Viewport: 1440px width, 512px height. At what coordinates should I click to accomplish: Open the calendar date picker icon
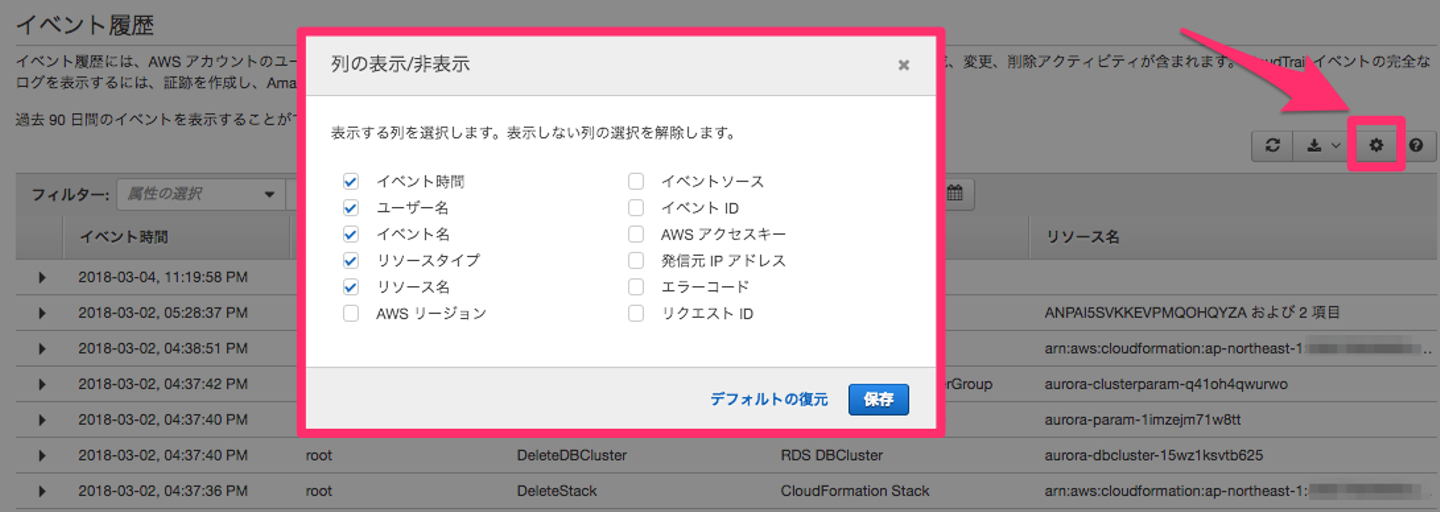[x=955, y=194]
